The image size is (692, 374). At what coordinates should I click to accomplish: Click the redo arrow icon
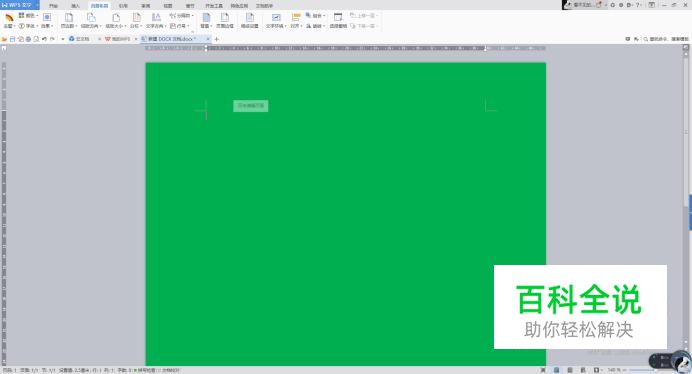[x=52, y=39]
